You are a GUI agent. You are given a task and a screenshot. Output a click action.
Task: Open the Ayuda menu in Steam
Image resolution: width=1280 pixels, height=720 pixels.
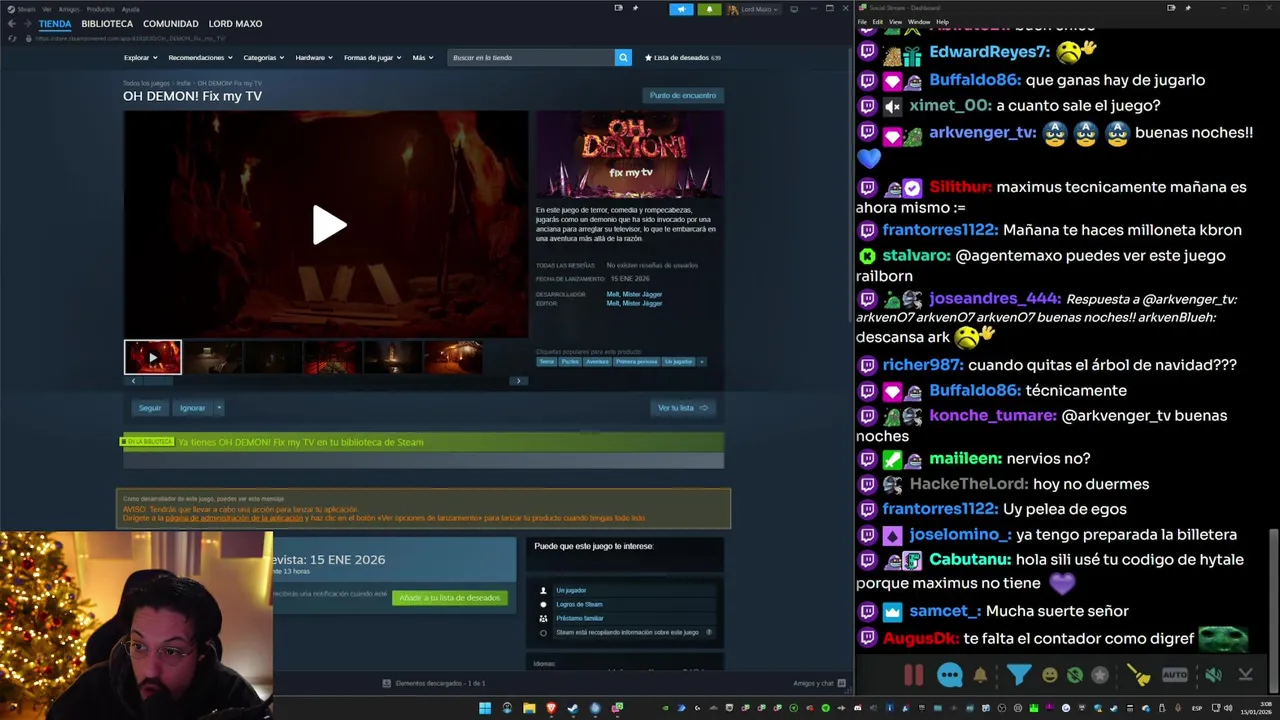pyautogui.click(x=131, y=9)
